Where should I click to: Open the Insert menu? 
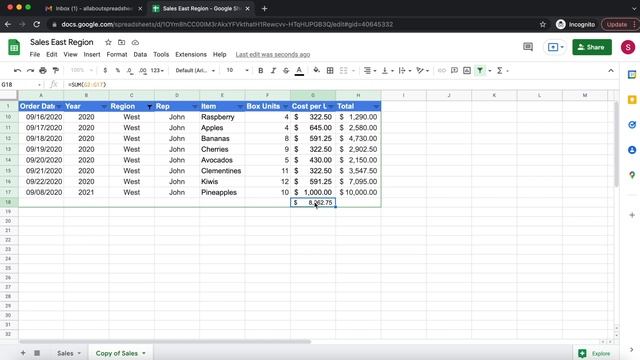[92, 54]
